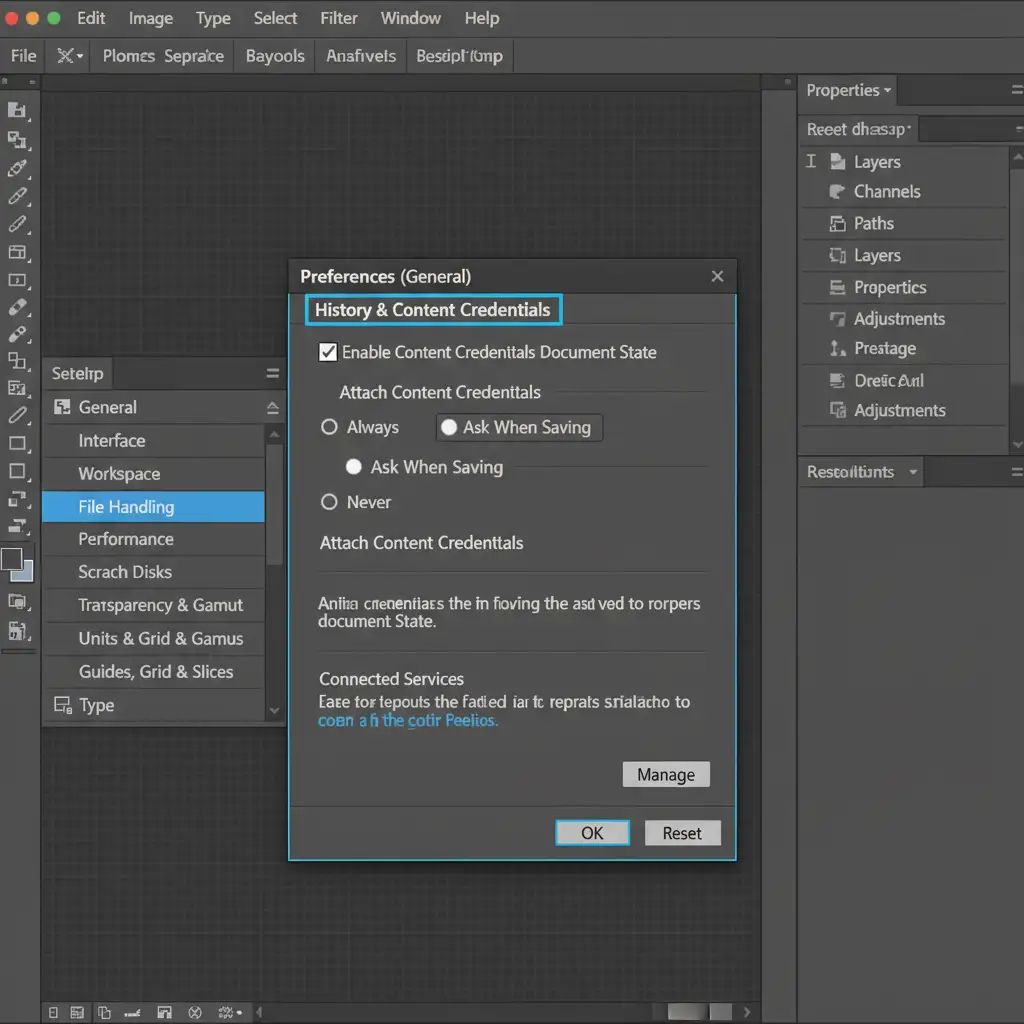Collapse the General section arrow

(x=272, y=408)
